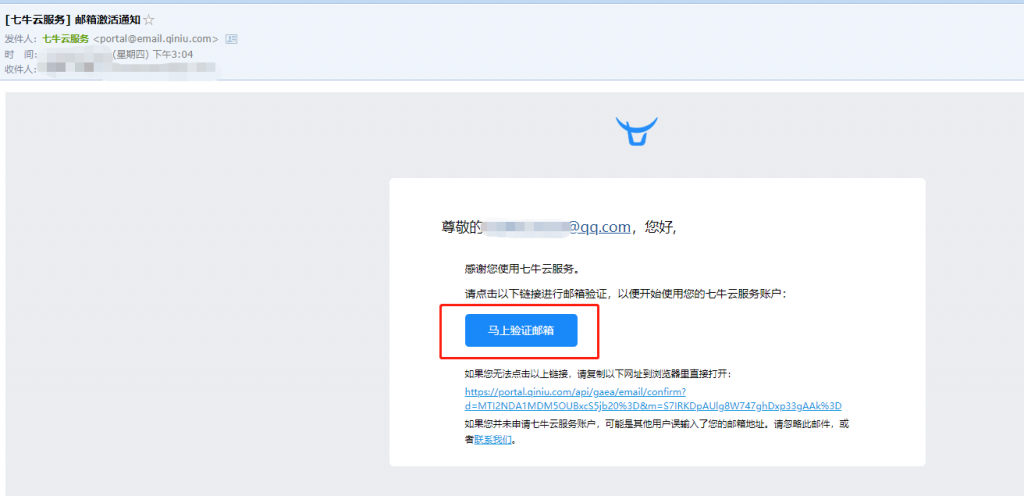This screenshot has width=1024, height=496.
Task: Open sender contact card icon
Action: click(x=231, y=39)
